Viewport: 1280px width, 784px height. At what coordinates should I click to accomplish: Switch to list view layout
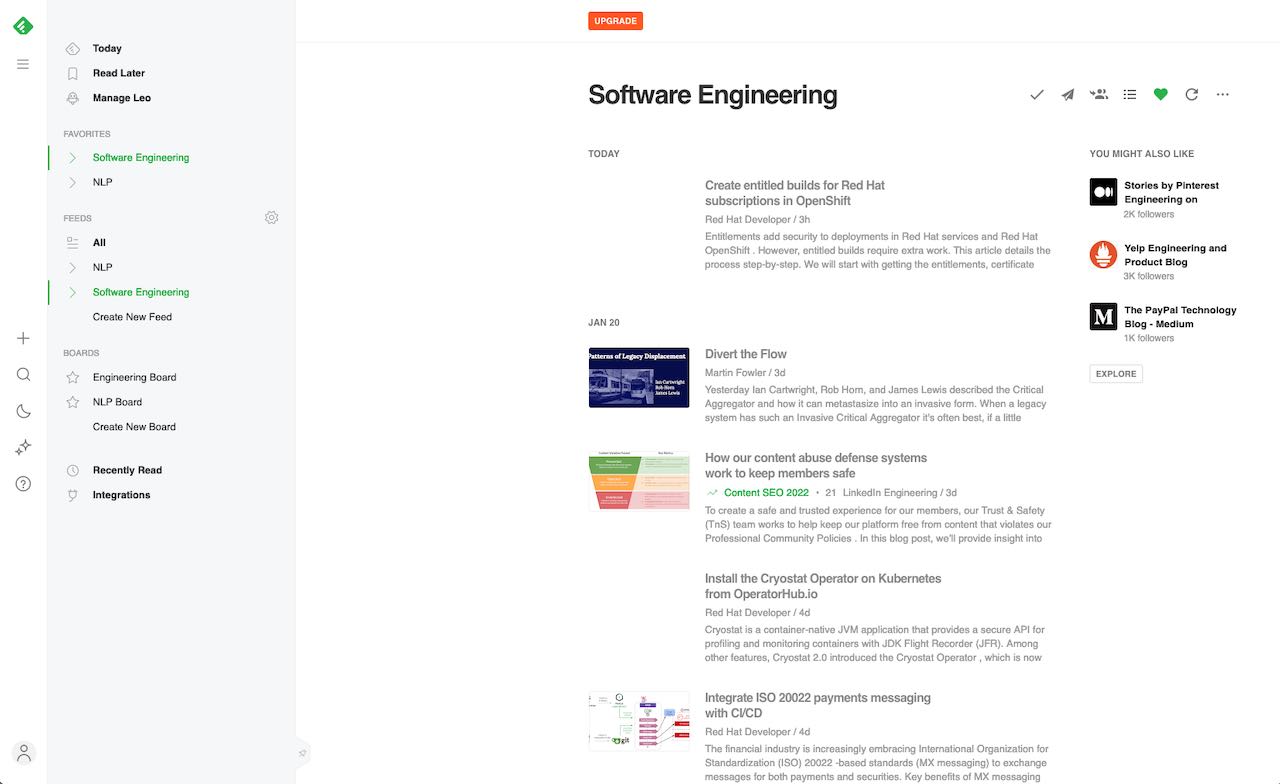point(1129,94)
